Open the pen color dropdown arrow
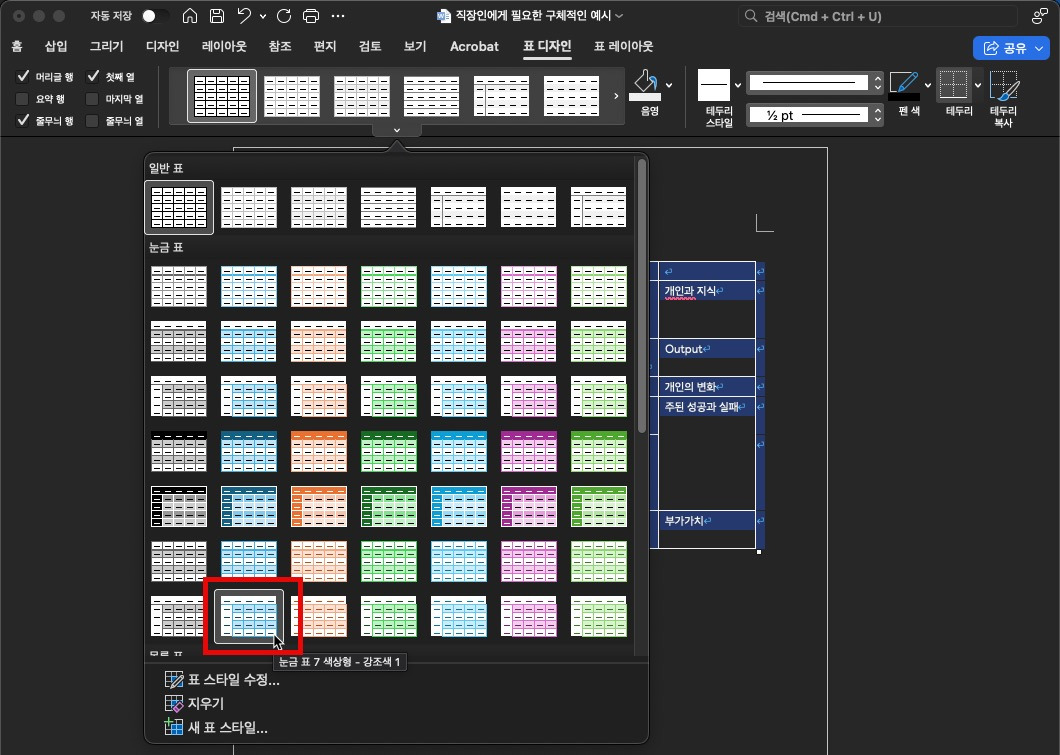The height and width of the screenshot is (755, 1060). click(x=928, y=85)
